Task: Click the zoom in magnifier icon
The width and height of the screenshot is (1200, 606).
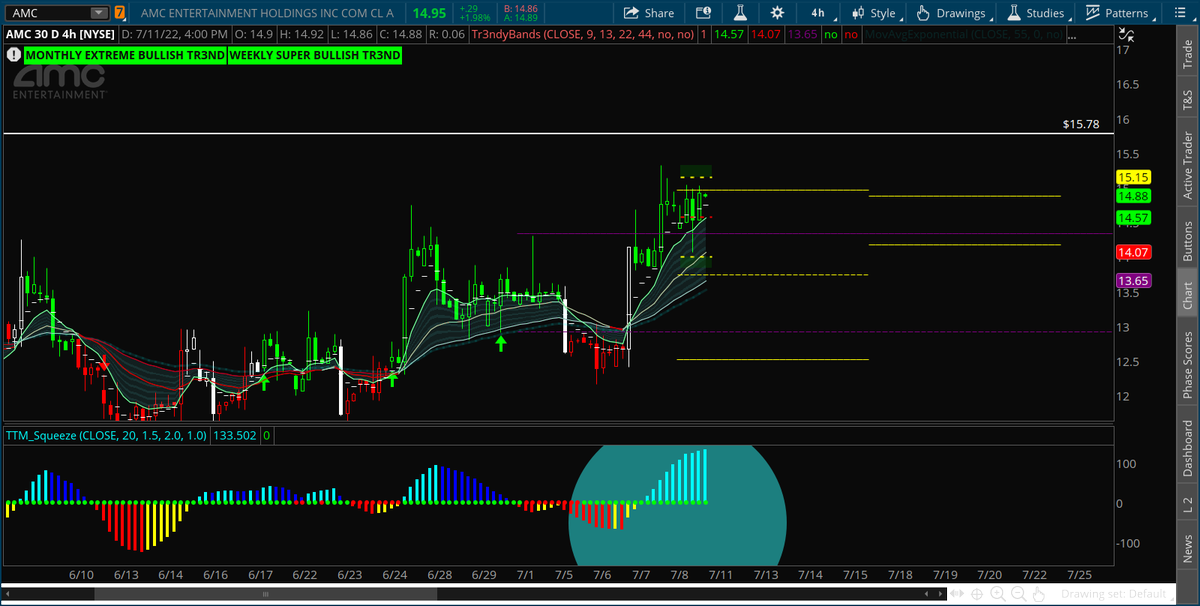Action: tap(999, 594)
